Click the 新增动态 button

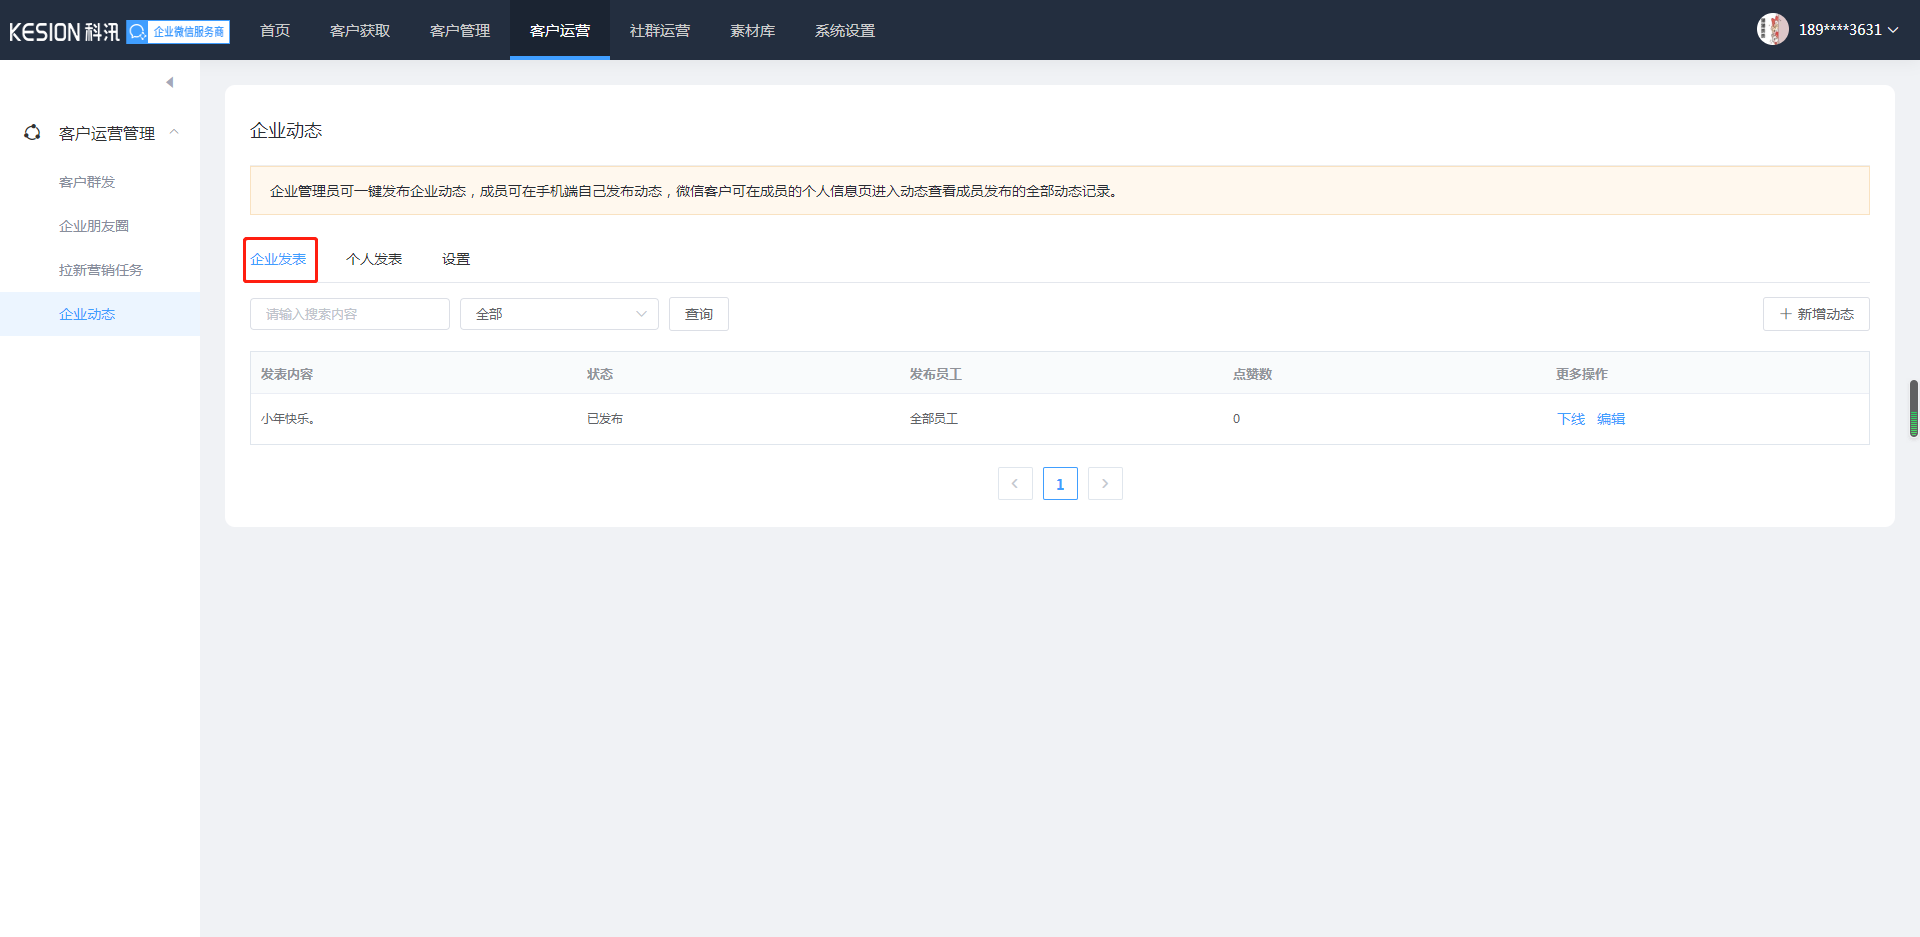tap(1816, 314)
